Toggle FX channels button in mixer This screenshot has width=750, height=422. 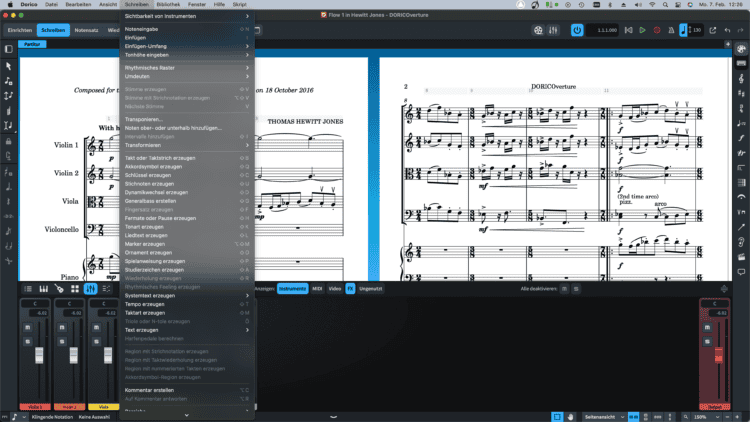pyautogui.click(x=350, y=289)
